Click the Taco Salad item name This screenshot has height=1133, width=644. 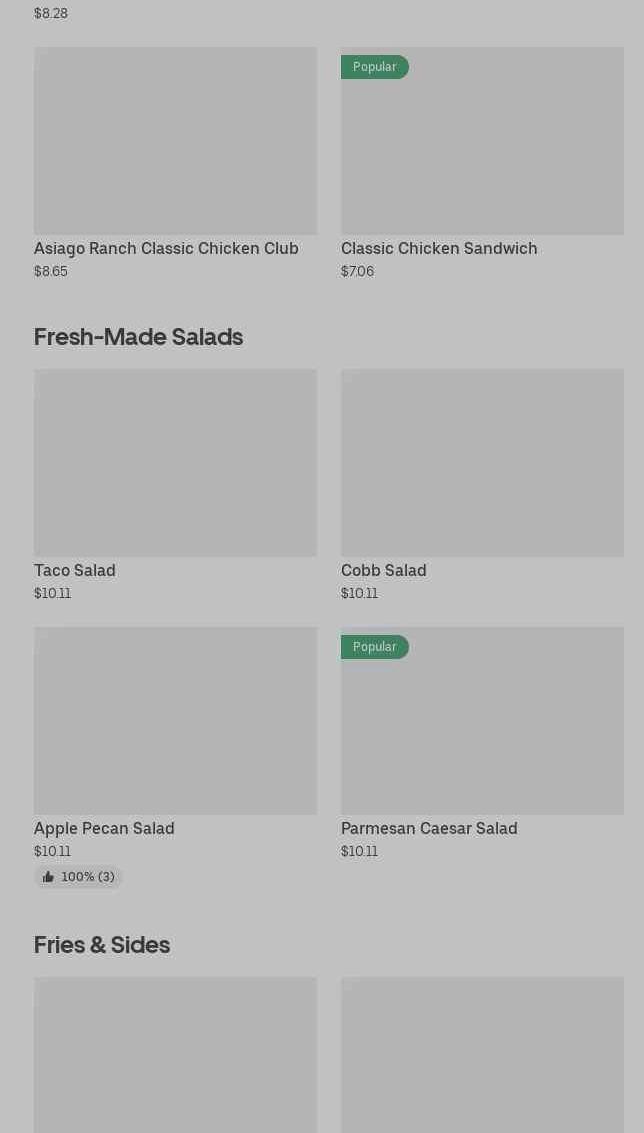pyautogui.click(x=75, y=571)
